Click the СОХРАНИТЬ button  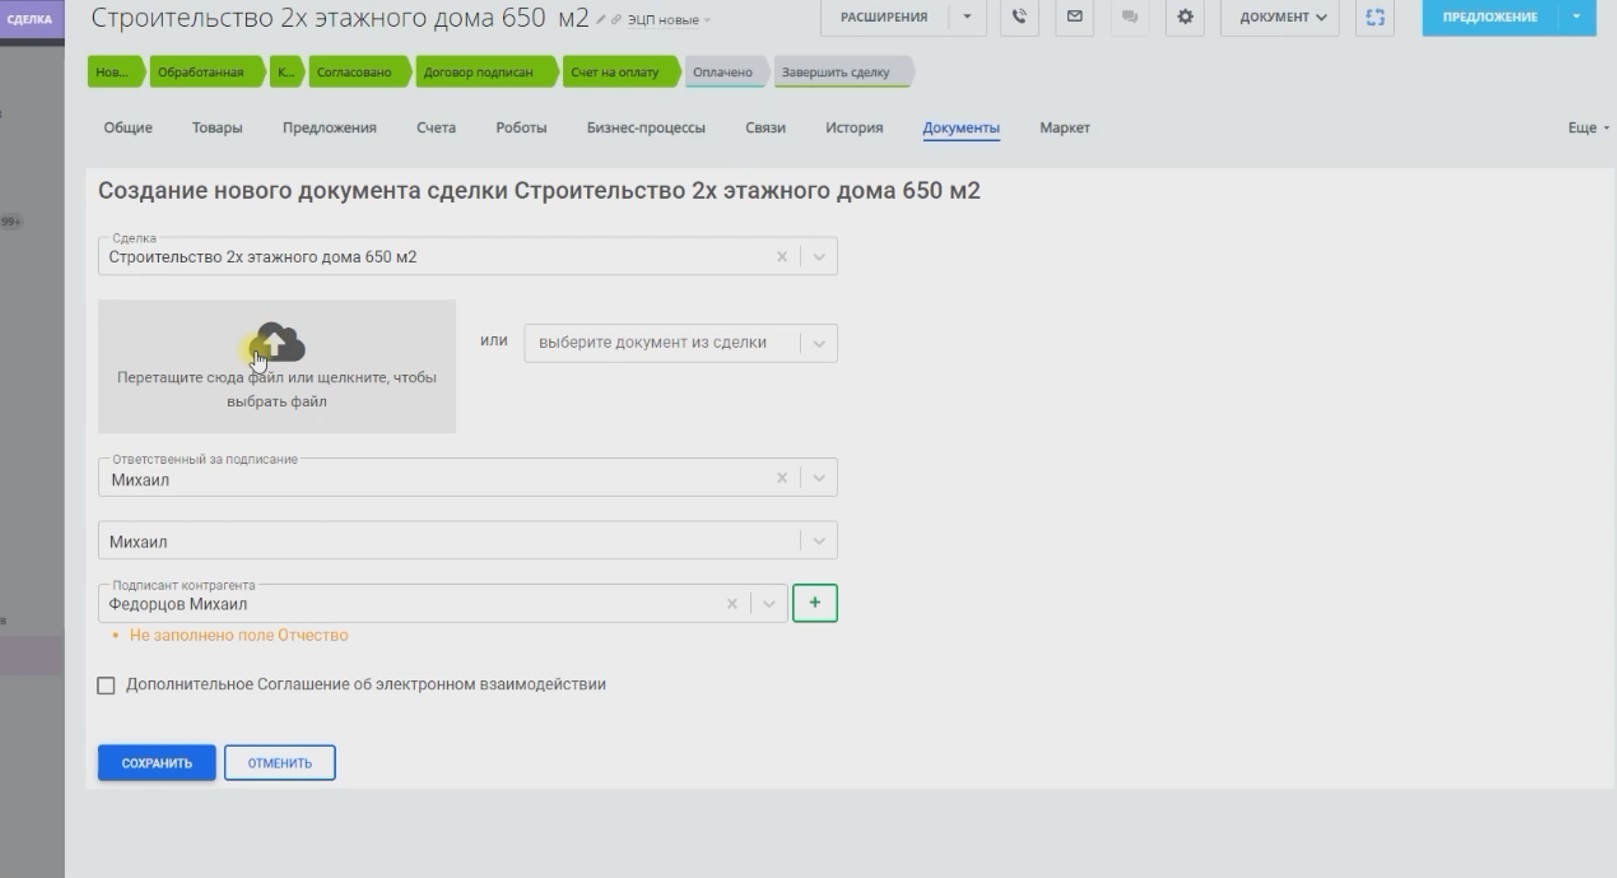[x=156, y=763]
